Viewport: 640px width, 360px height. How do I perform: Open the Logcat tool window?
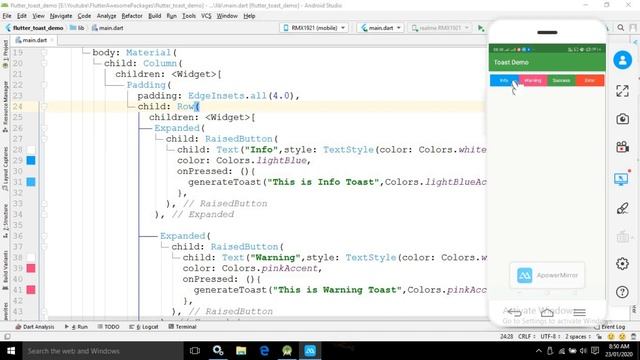[144, 327]
